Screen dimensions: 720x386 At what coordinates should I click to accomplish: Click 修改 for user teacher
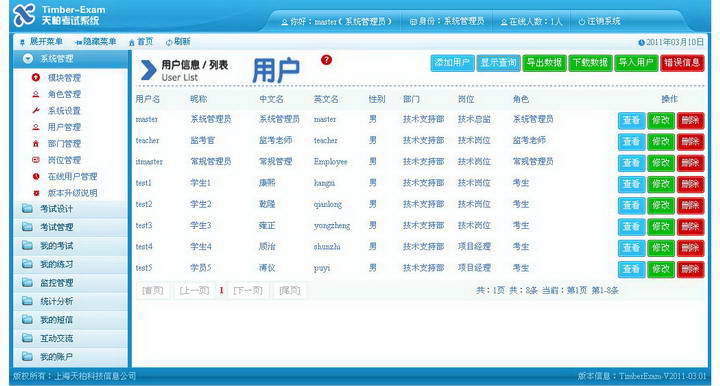point(661,141)
